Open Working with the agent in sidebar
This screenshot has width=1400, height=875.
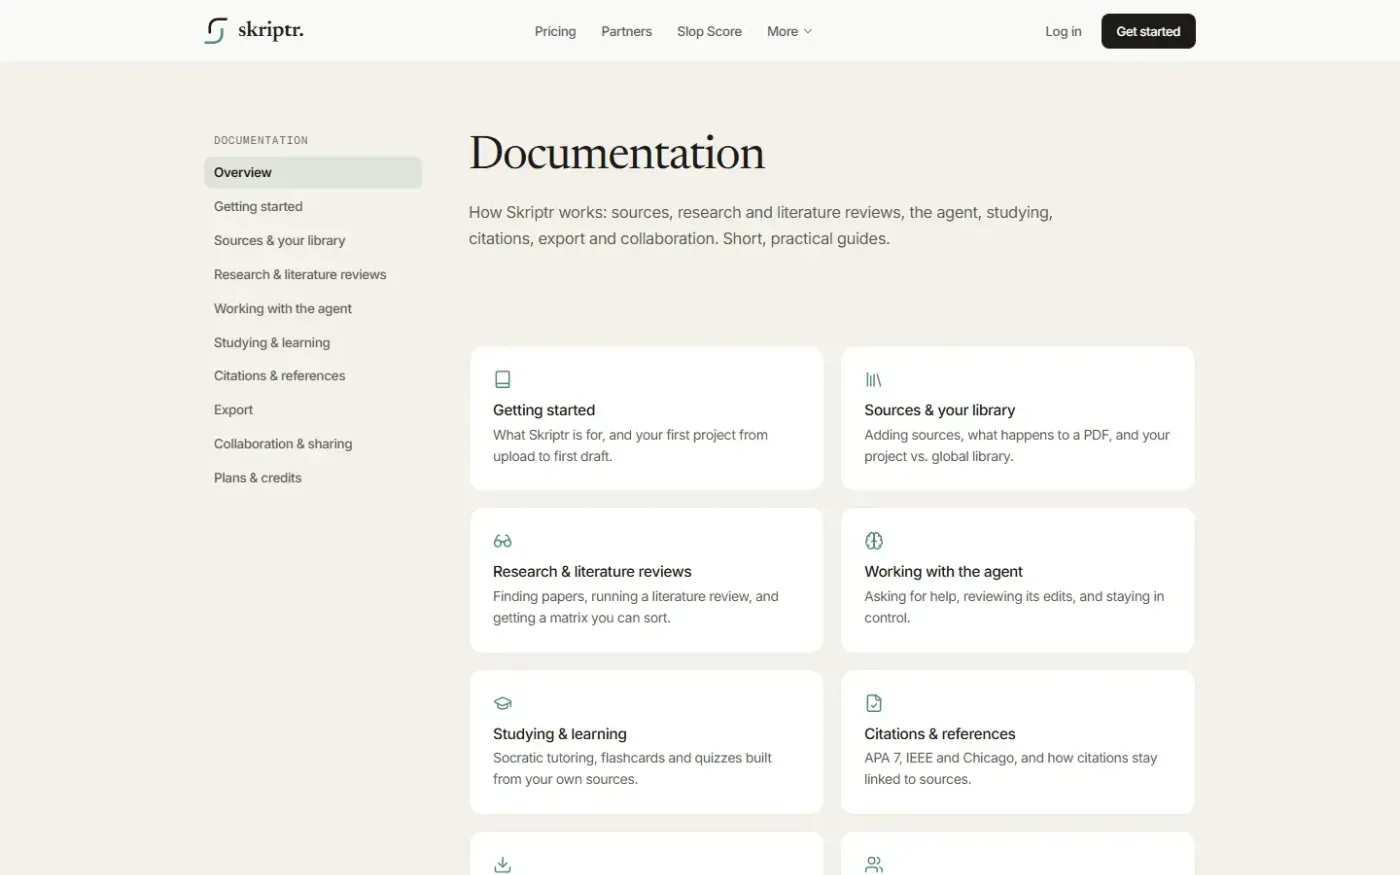pos(283,308)
